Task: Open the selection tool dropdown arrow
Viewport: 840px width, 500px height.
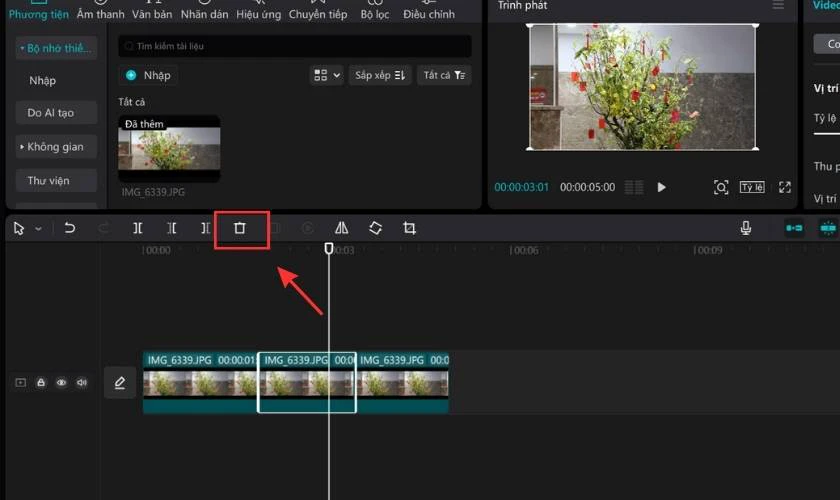Action: tap(39, 229)
